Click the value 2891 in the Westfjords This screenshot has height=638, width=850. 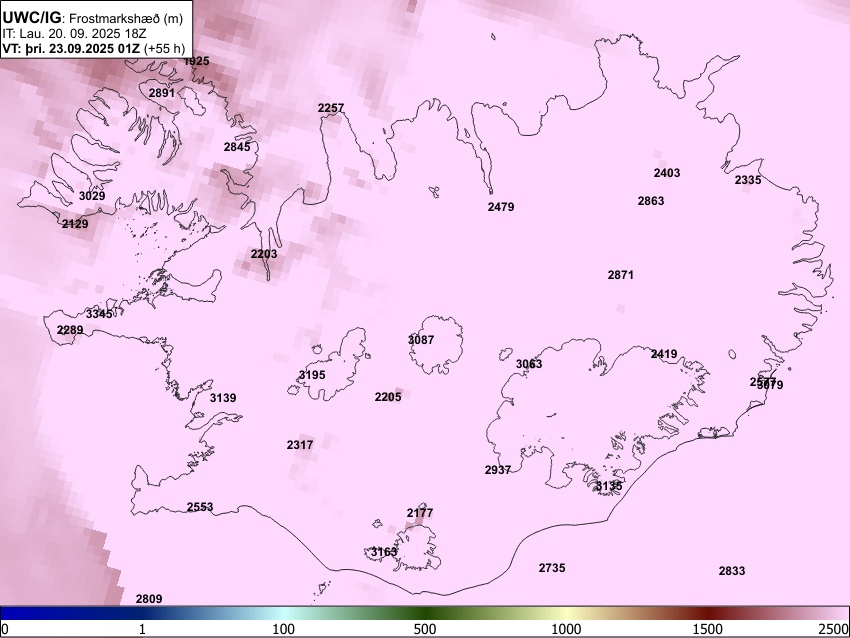[162, 93]
